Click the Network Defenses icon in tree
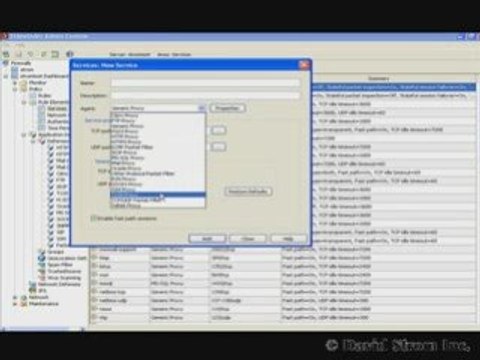Viewport: 480px width, 360px height. click(33, 284)
